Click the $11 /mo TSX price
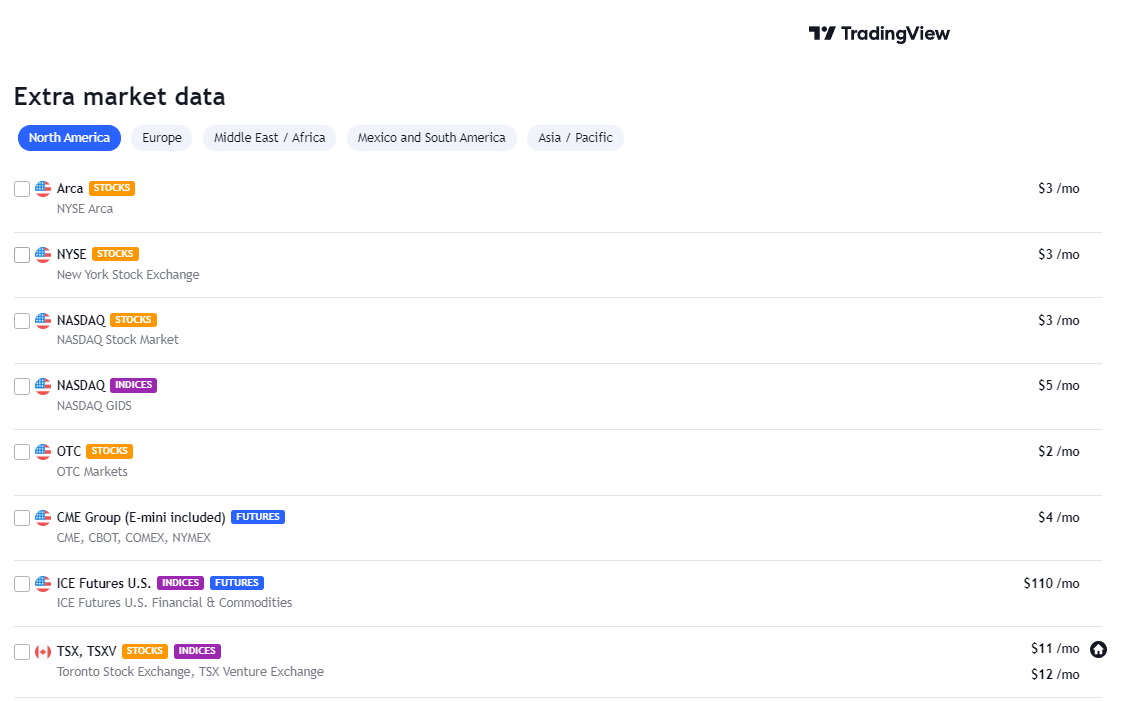The width and height of the screenshot is (1124, 701). click(x=1055, y=649)
